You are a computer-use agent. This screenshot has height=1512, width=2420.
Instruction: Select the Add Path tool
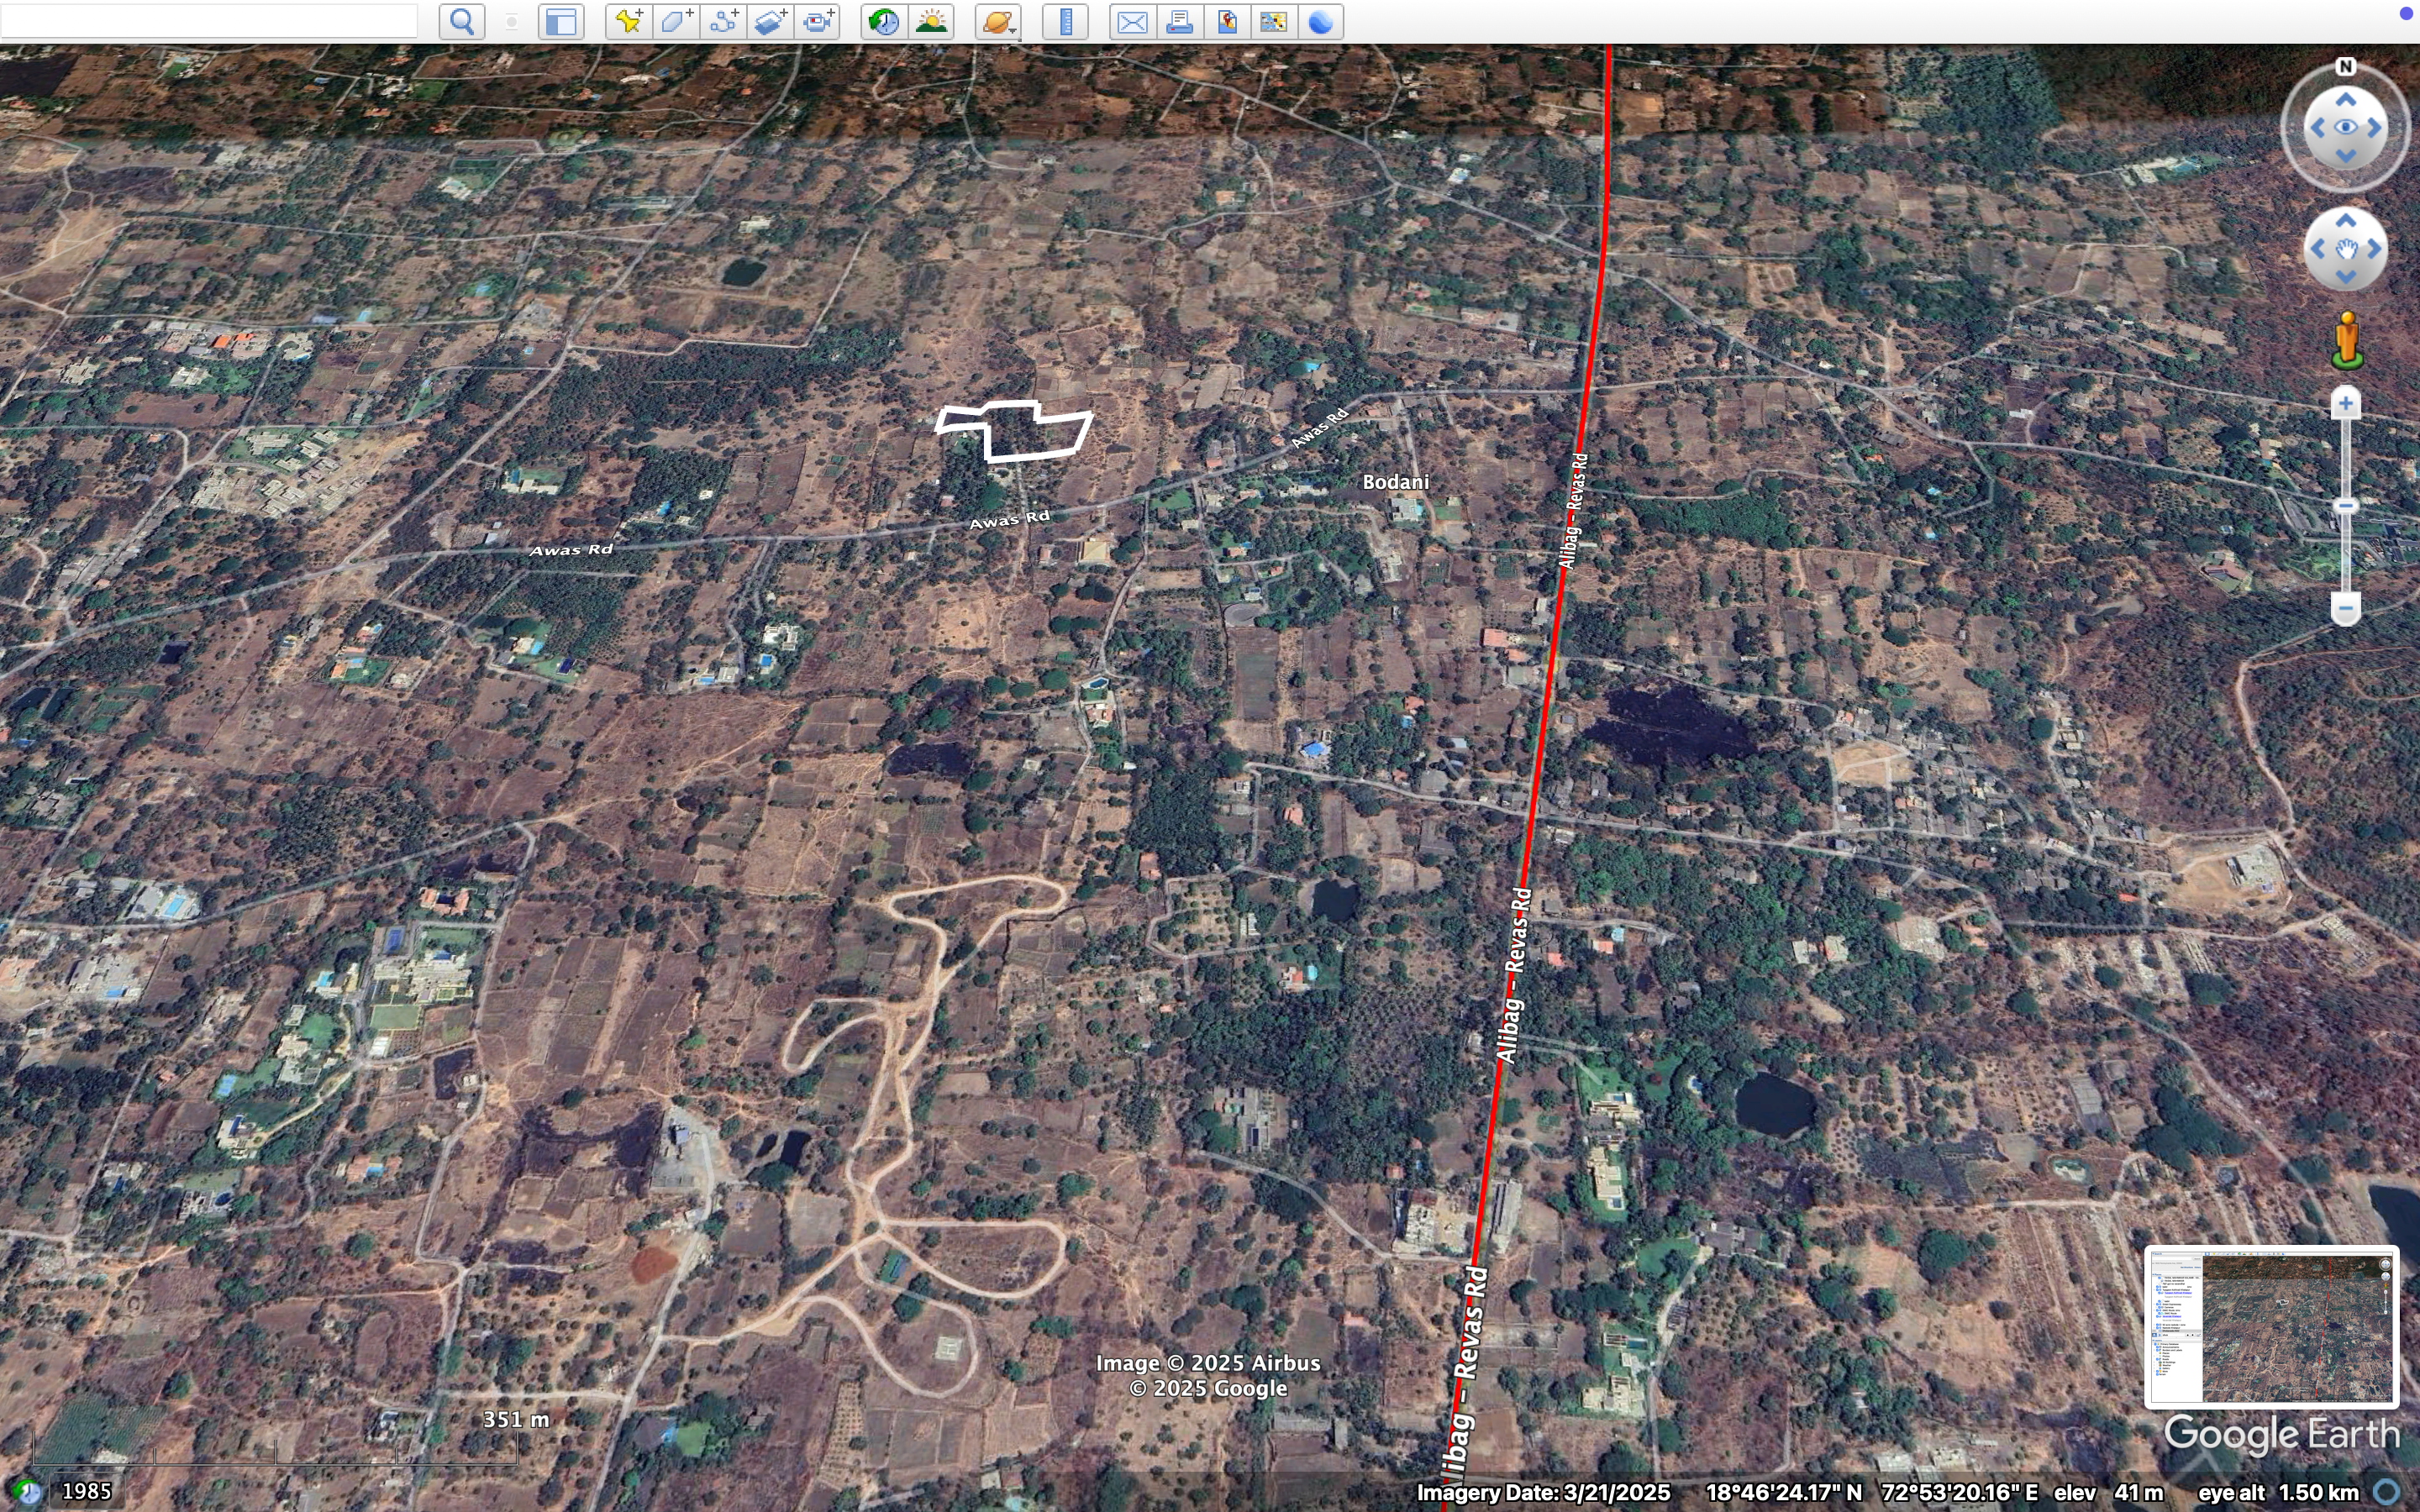click(x=723, y=21)
